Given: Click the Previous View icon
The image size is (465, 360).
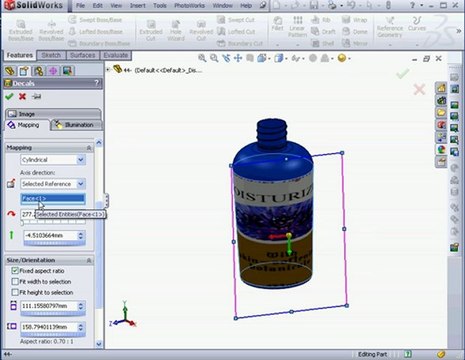Looking at the screenshot, I should (x=226, y=58).
